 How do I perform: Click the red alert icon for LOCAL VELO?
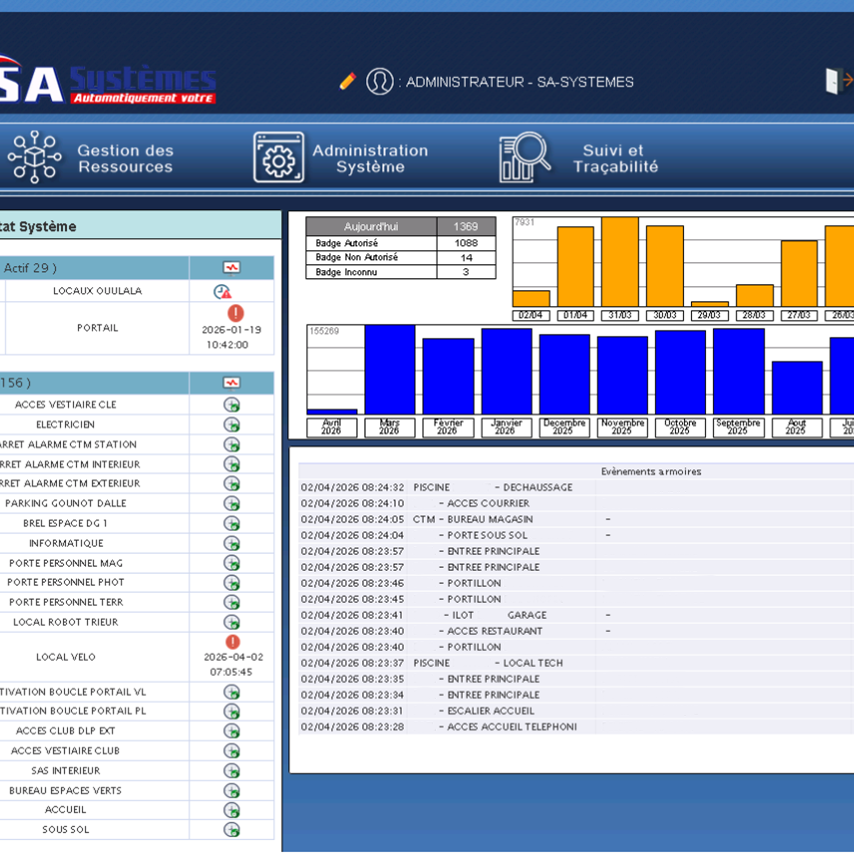[233, 642]
